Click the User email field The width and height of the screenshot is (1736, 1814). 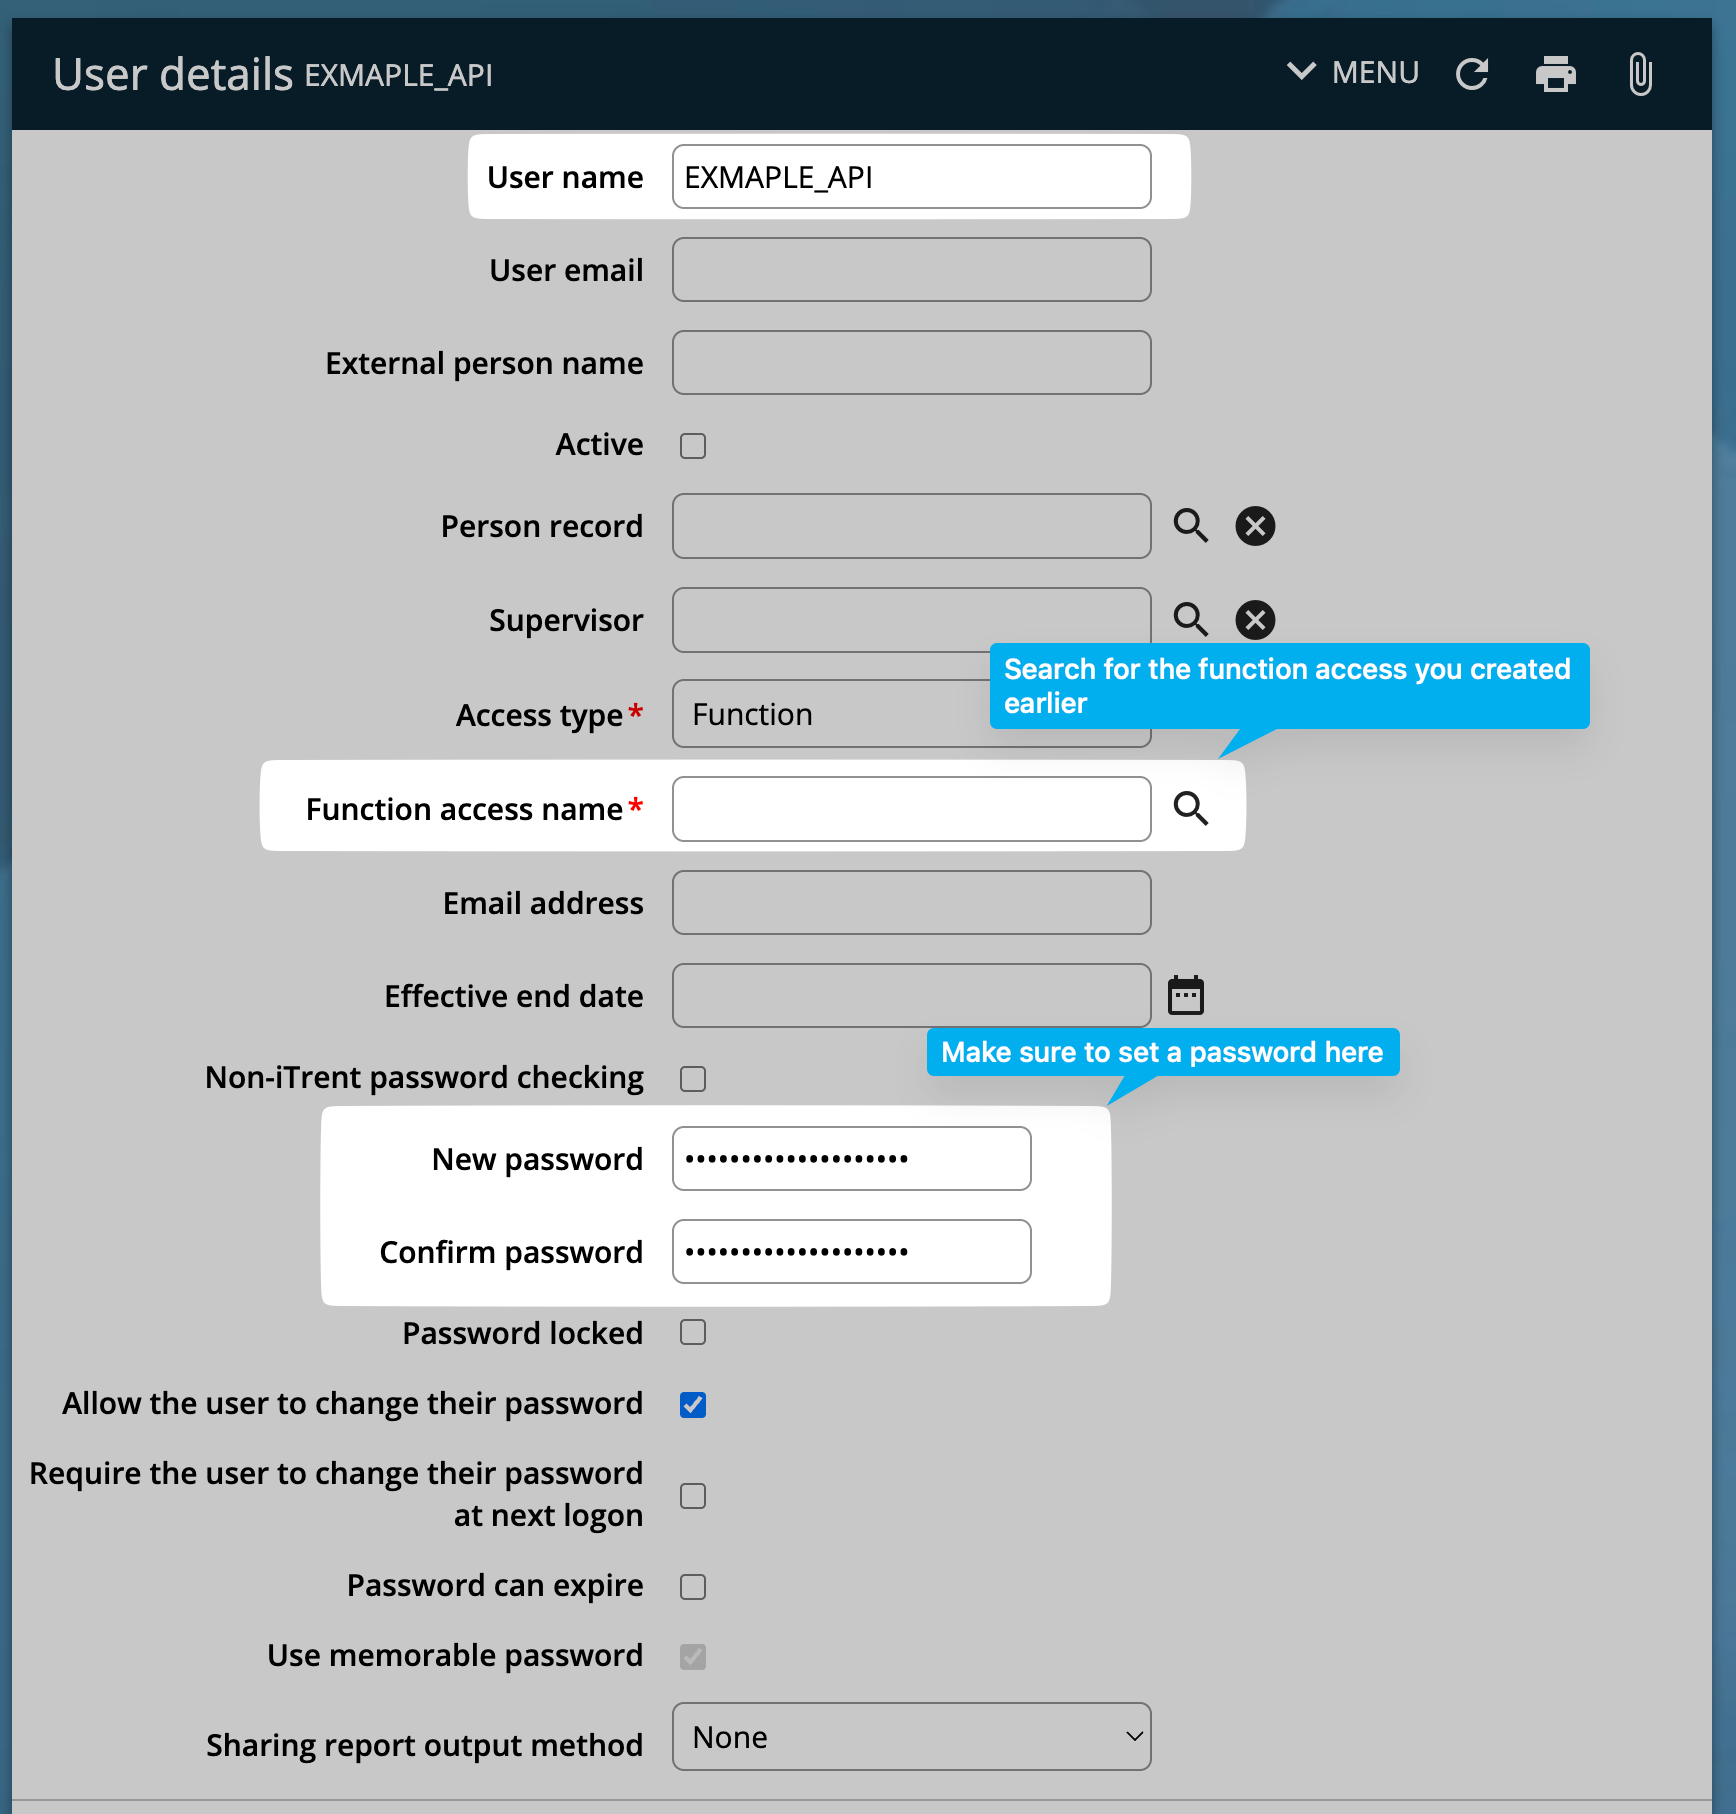click(x=911, y=270)
